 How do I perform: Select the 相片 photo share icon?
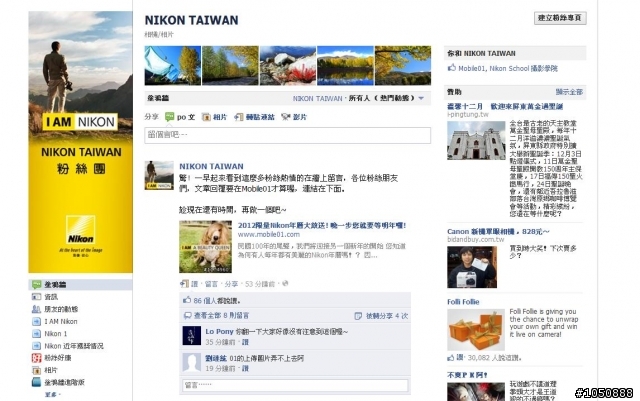(207, 117)
